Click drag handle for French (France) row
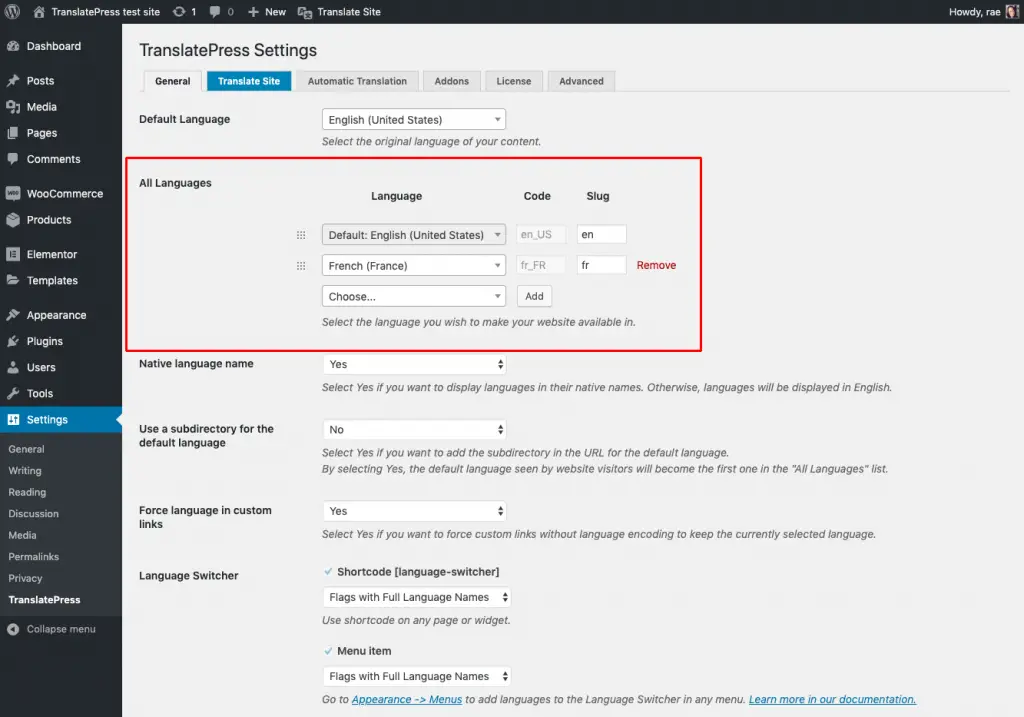Screen dimensions: 1024x717 (301, 266)
